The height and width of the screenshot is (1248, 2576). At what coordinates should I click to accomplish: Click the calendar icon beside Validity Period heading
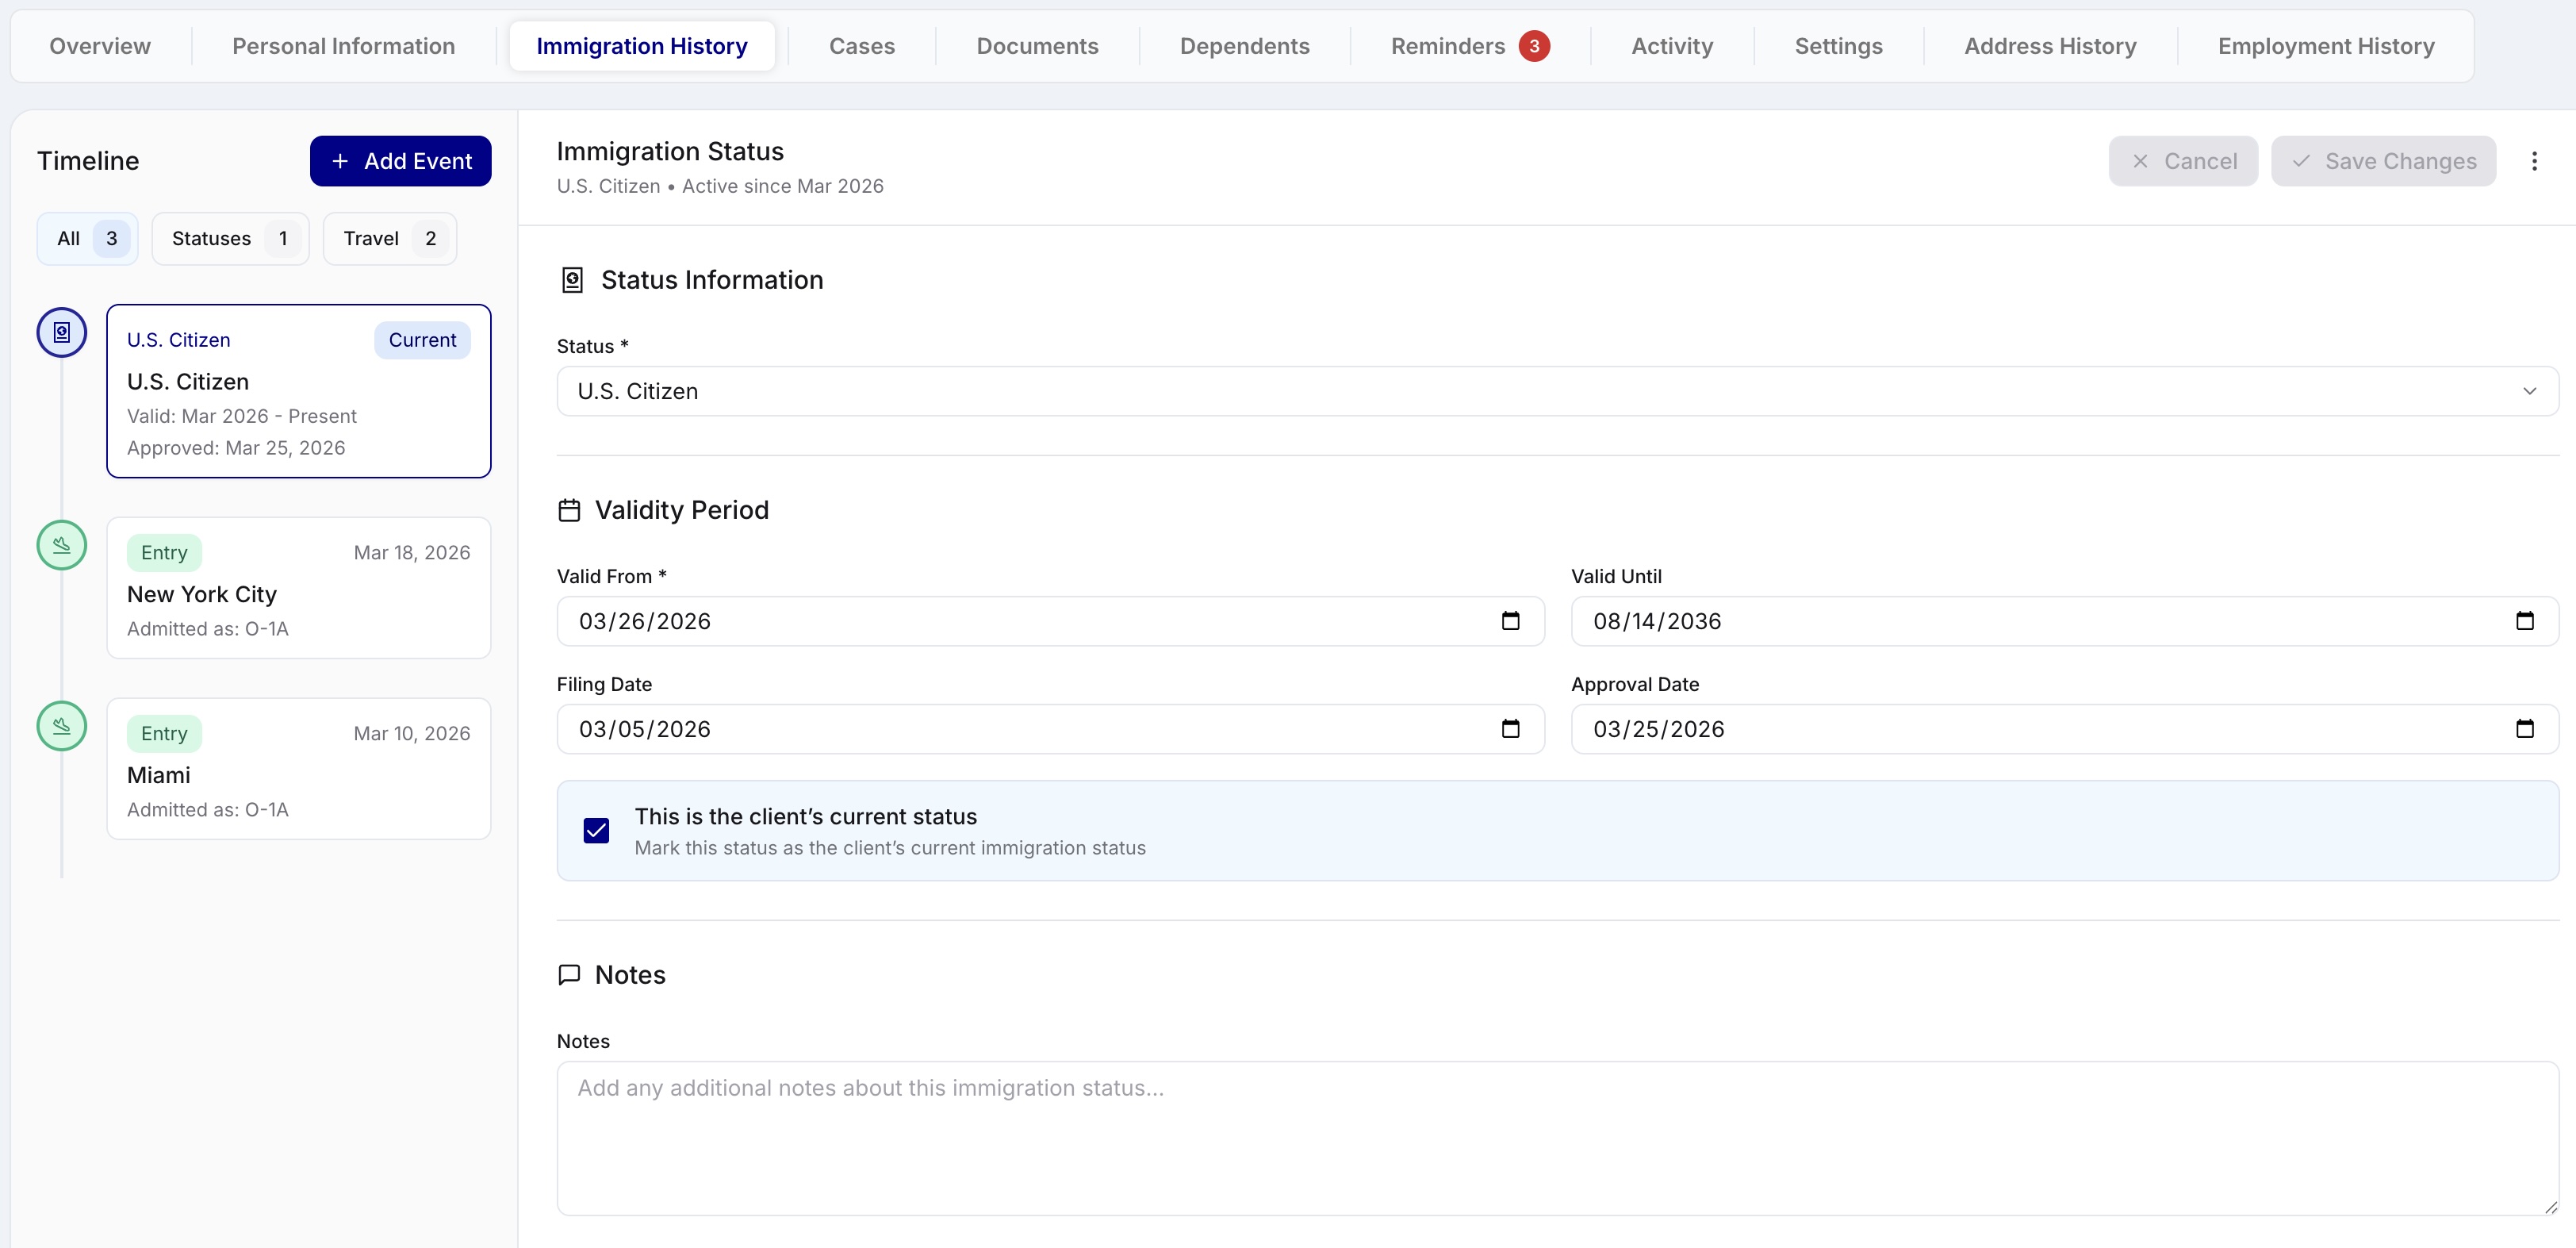(x=569, y=510)
